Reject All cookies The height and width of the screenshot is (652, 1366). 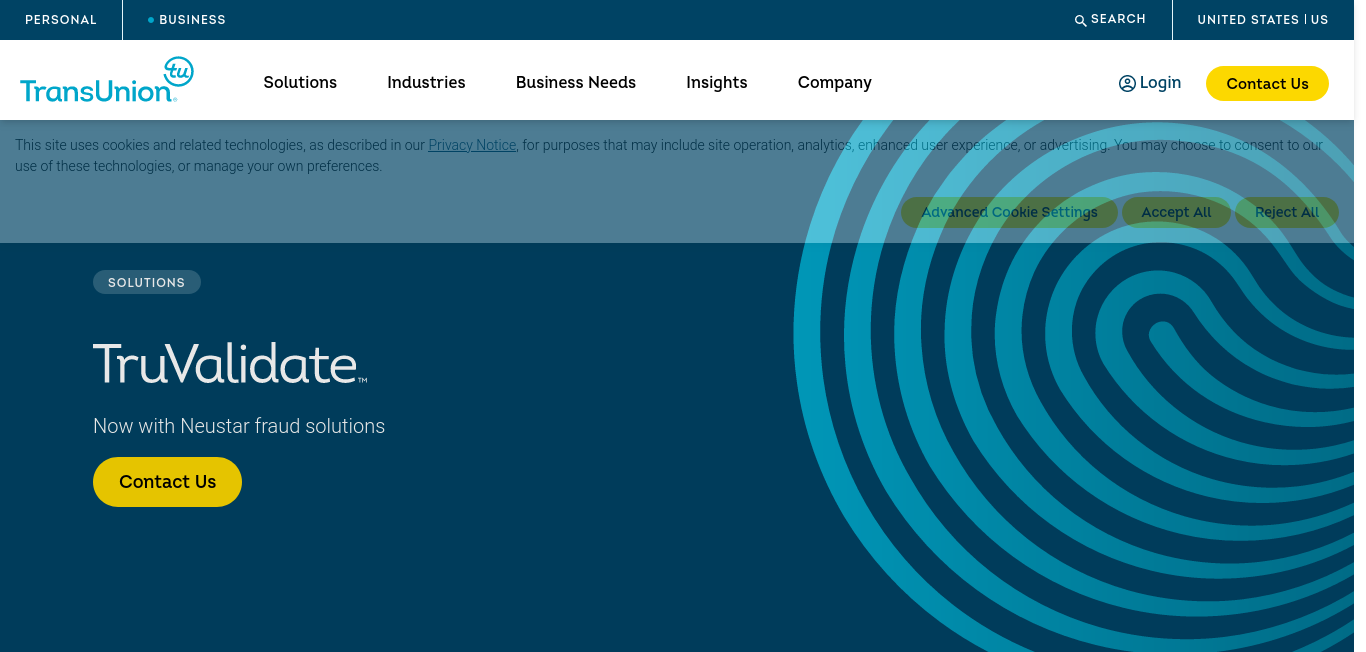[x=1287, y=212]
